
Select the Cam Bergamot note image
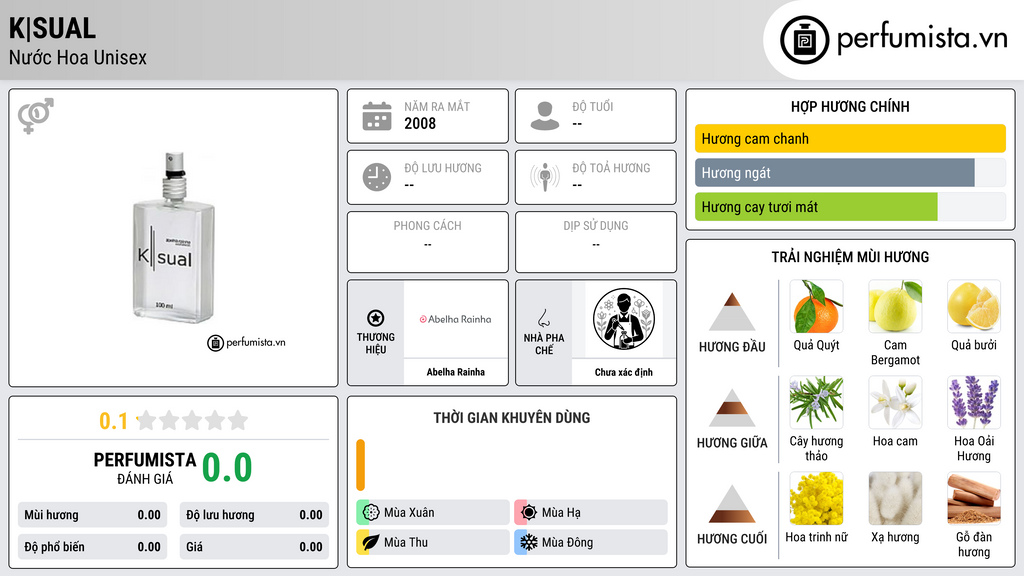pos(895,307)
